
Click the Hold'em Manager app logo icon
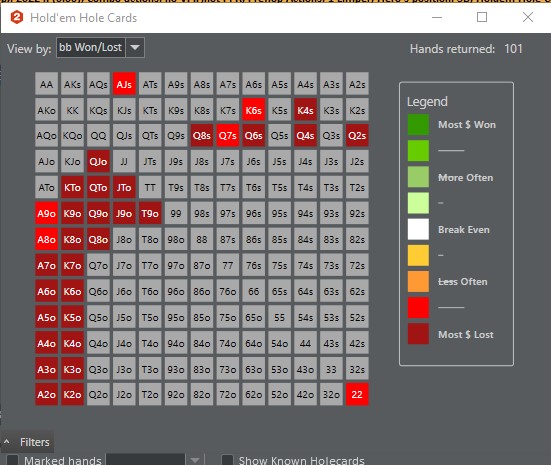tap(17, 17)
